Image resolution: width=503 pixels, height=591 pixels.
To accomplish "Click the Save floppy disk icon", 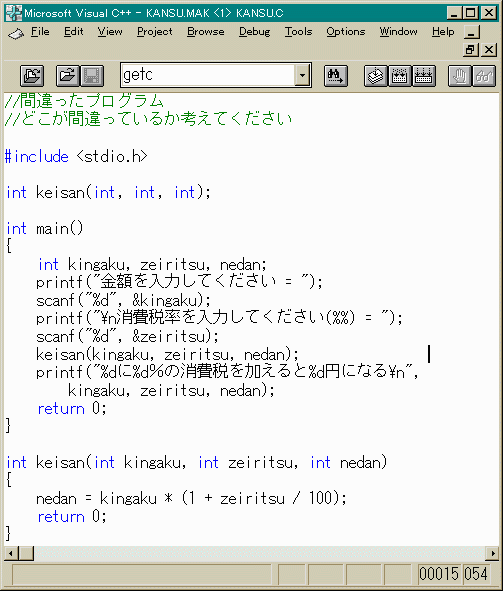I will coord(92,76).
